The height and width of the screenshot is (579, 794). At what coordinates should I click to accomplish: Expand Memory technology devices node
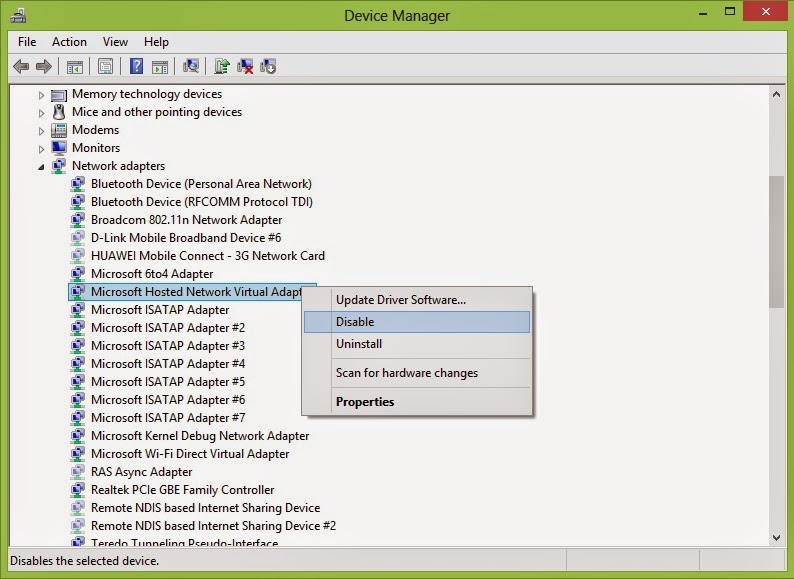point(42,95)
